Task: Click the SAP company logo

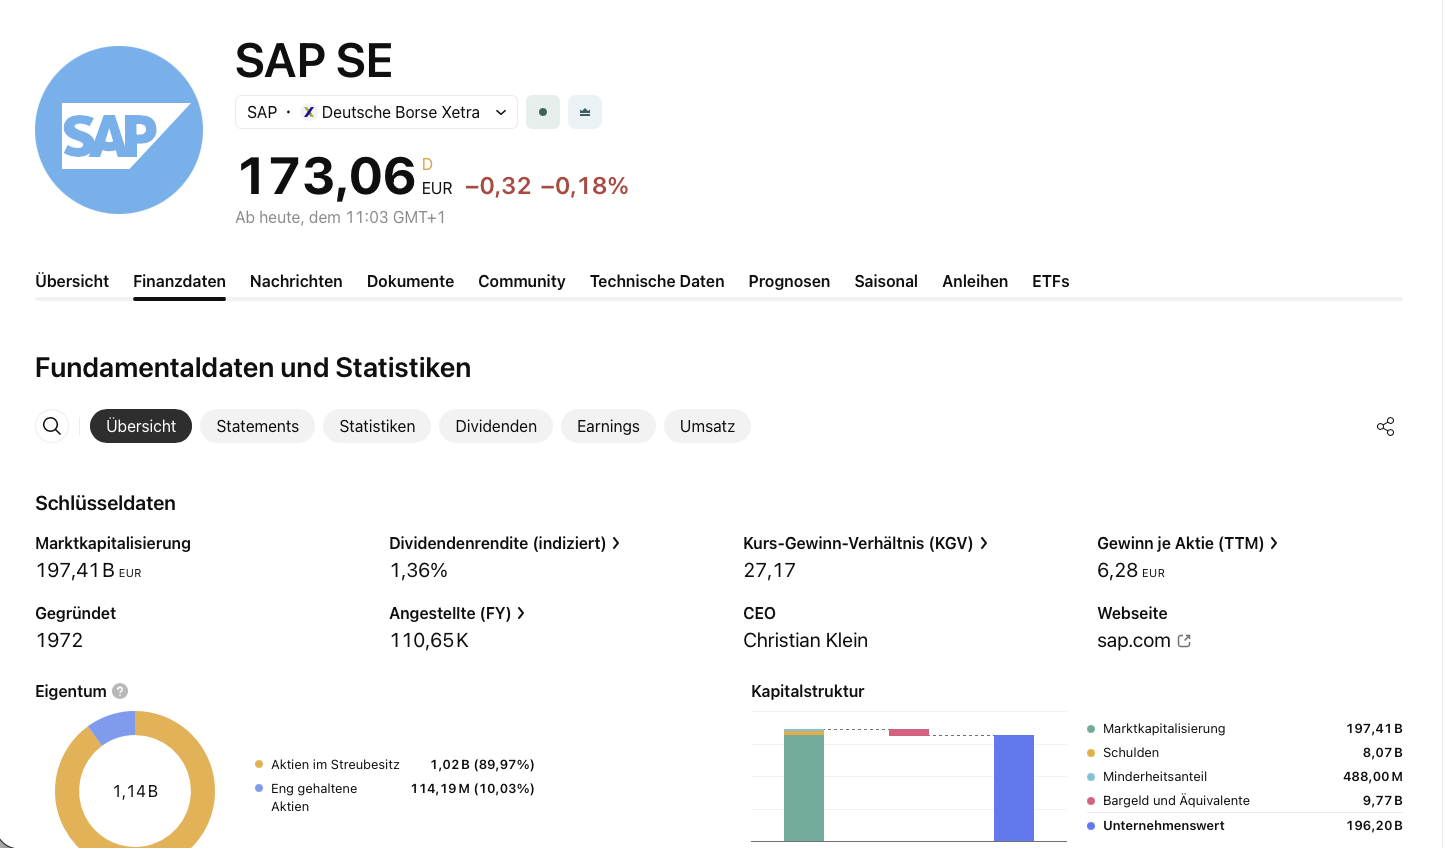Action: [x=118, y=129]
